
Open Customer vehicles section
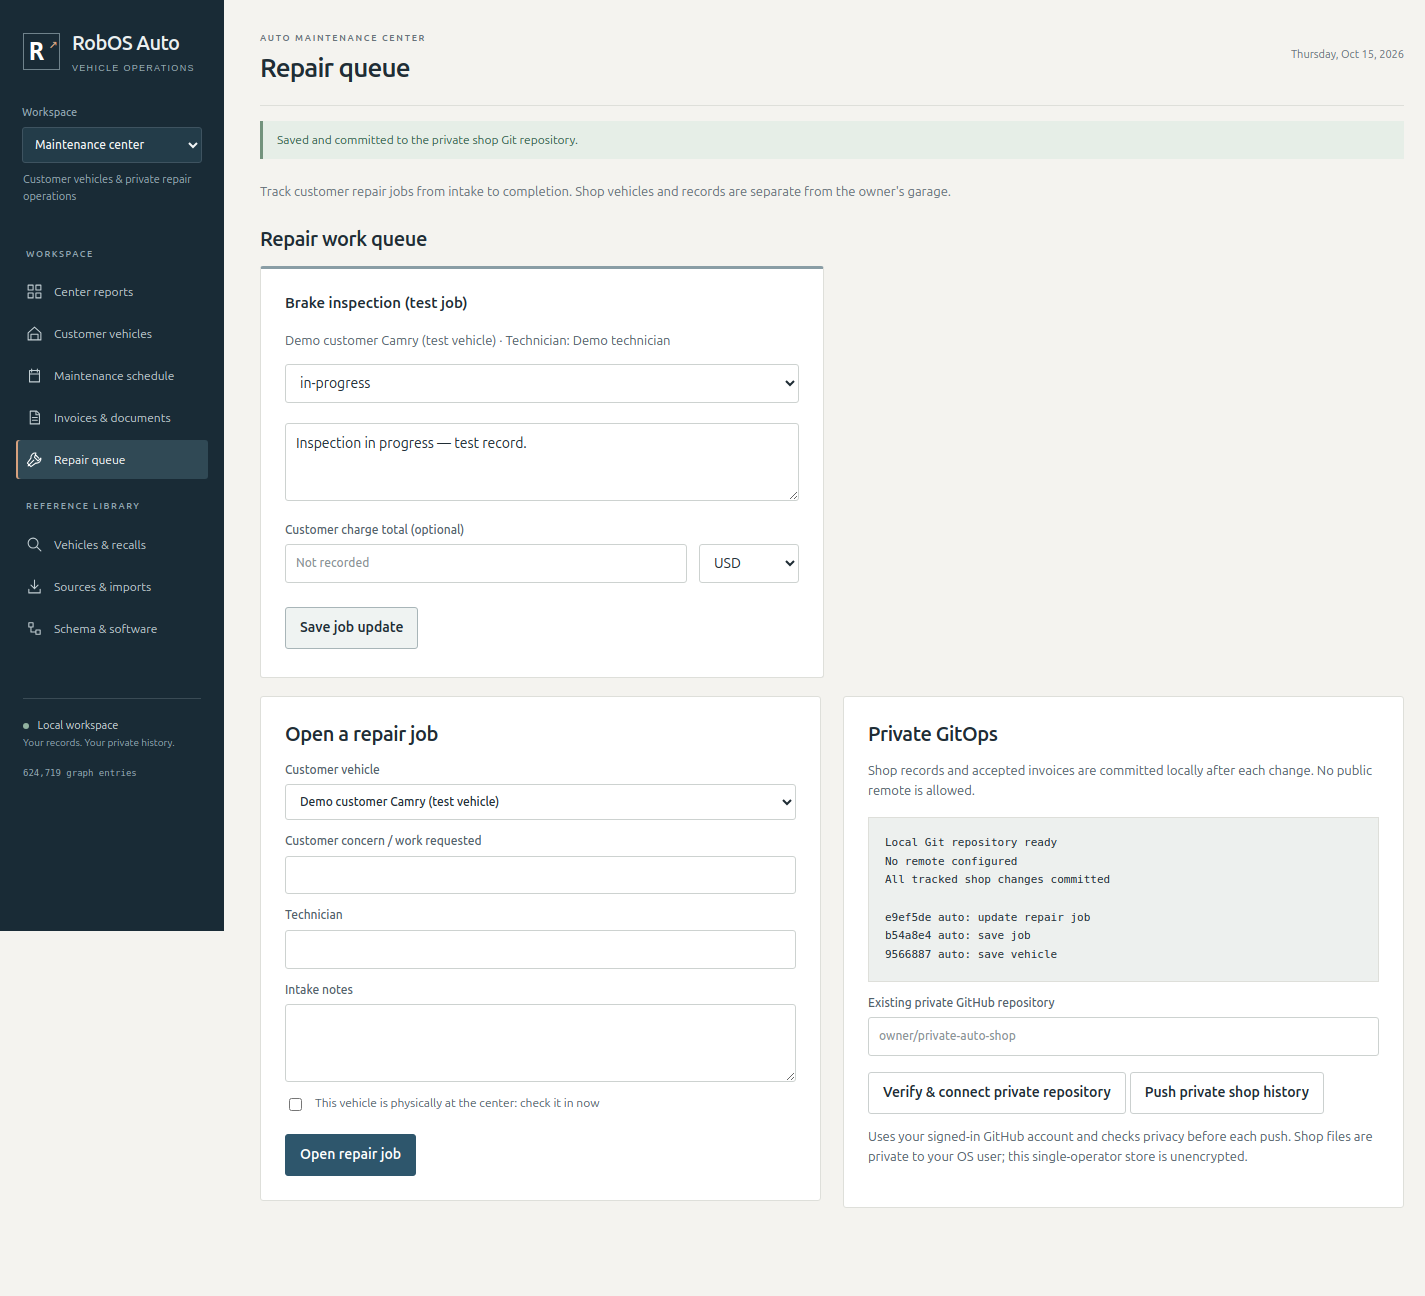[x=112, y=334]
